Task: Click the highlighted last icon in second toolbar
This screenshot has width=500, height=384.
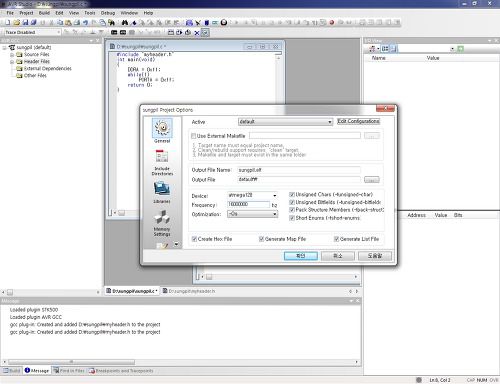Action: (205, 32)
